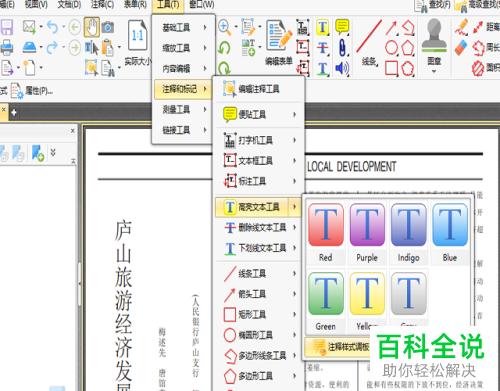The image size is (500, 391).
Task: Expand the 标注工具 submenu arrow
Action: 294,181
